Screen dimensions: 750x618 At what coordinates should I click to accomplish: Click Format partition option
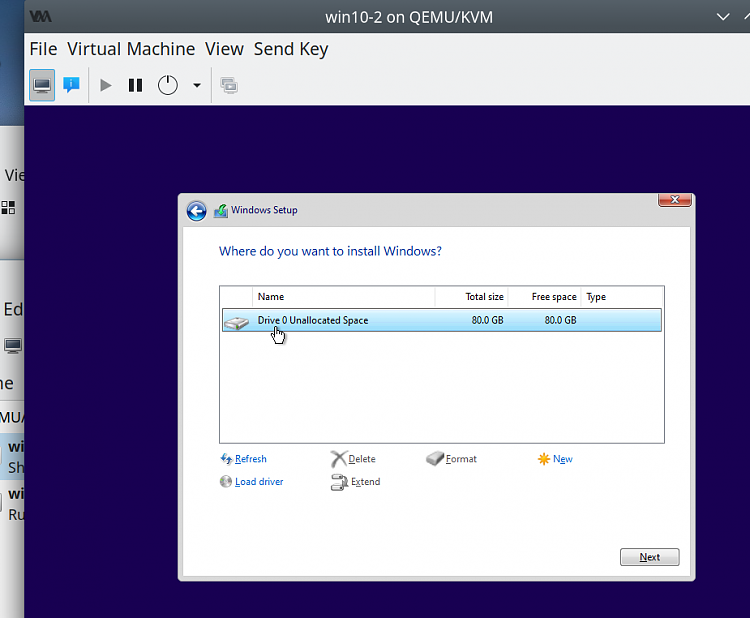pos(461,459)
